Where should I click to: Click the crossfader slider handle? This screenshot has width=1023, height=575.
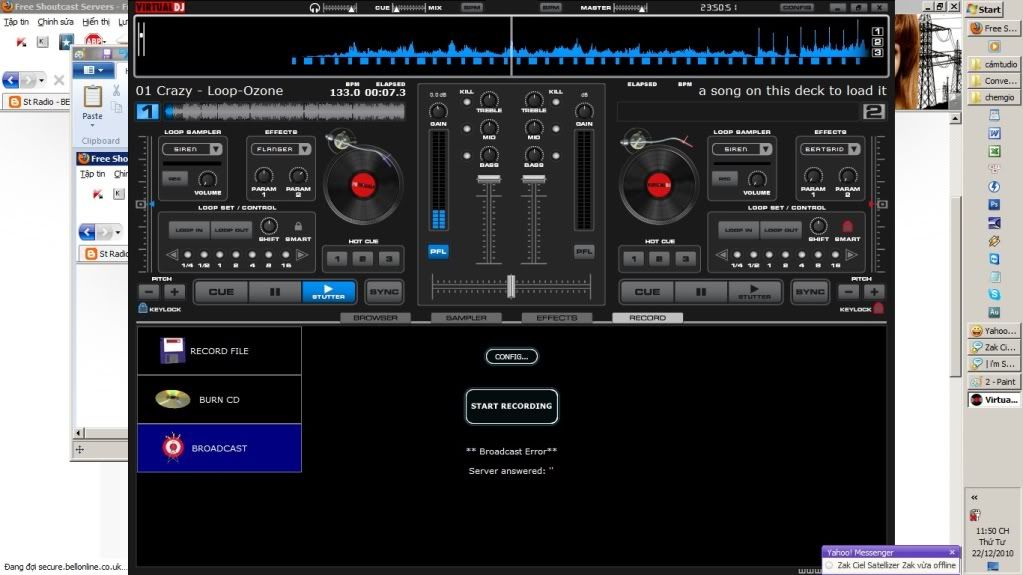[510, 286]
